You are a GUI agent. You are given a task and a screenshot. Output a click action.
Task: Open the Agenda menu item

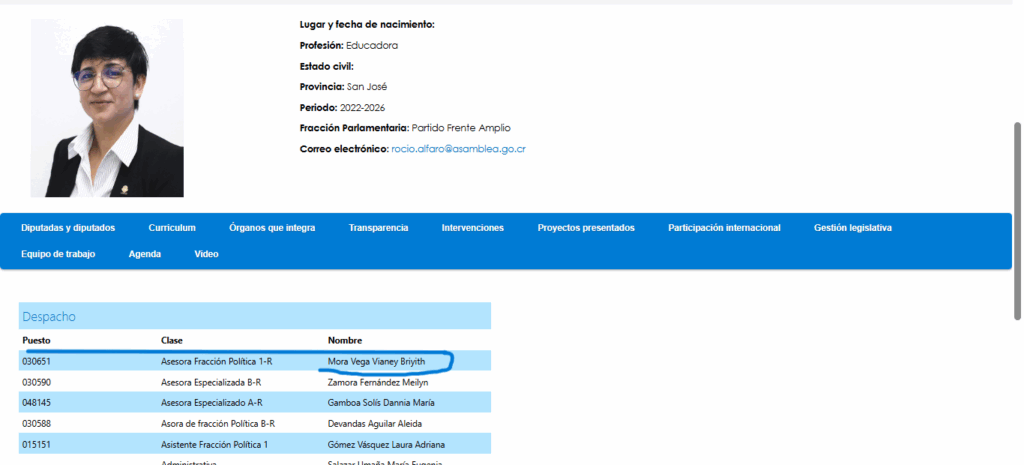[145, 254]
